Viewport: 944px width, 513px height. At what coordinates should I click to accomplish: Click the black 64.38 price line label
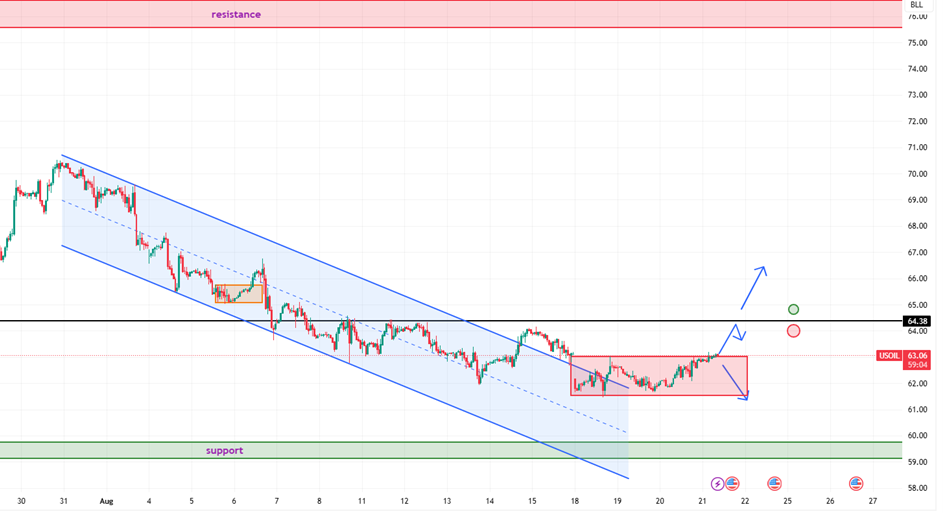pos(918,322)
